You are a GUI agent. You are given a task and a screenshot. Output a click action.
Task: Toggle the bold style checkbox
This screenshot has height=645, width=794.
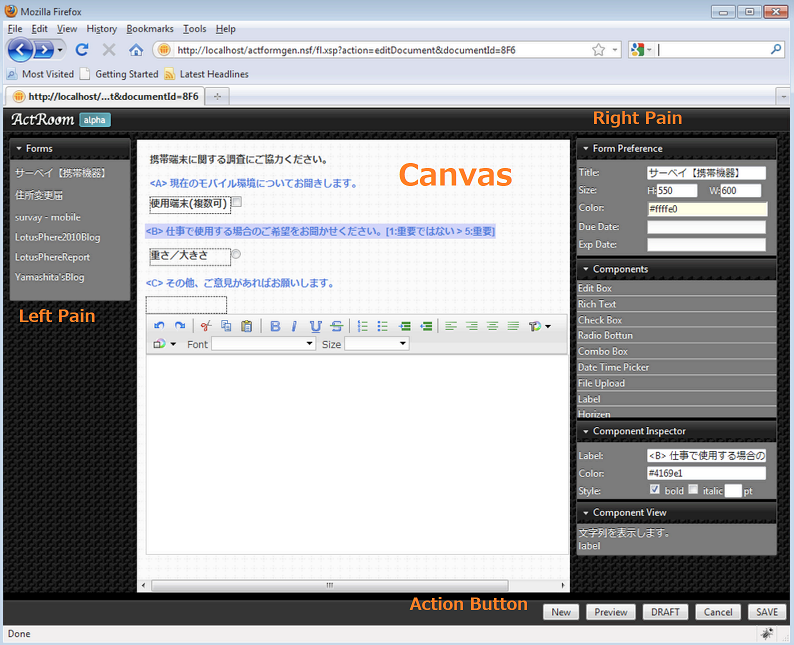click(x=655, y=489)
